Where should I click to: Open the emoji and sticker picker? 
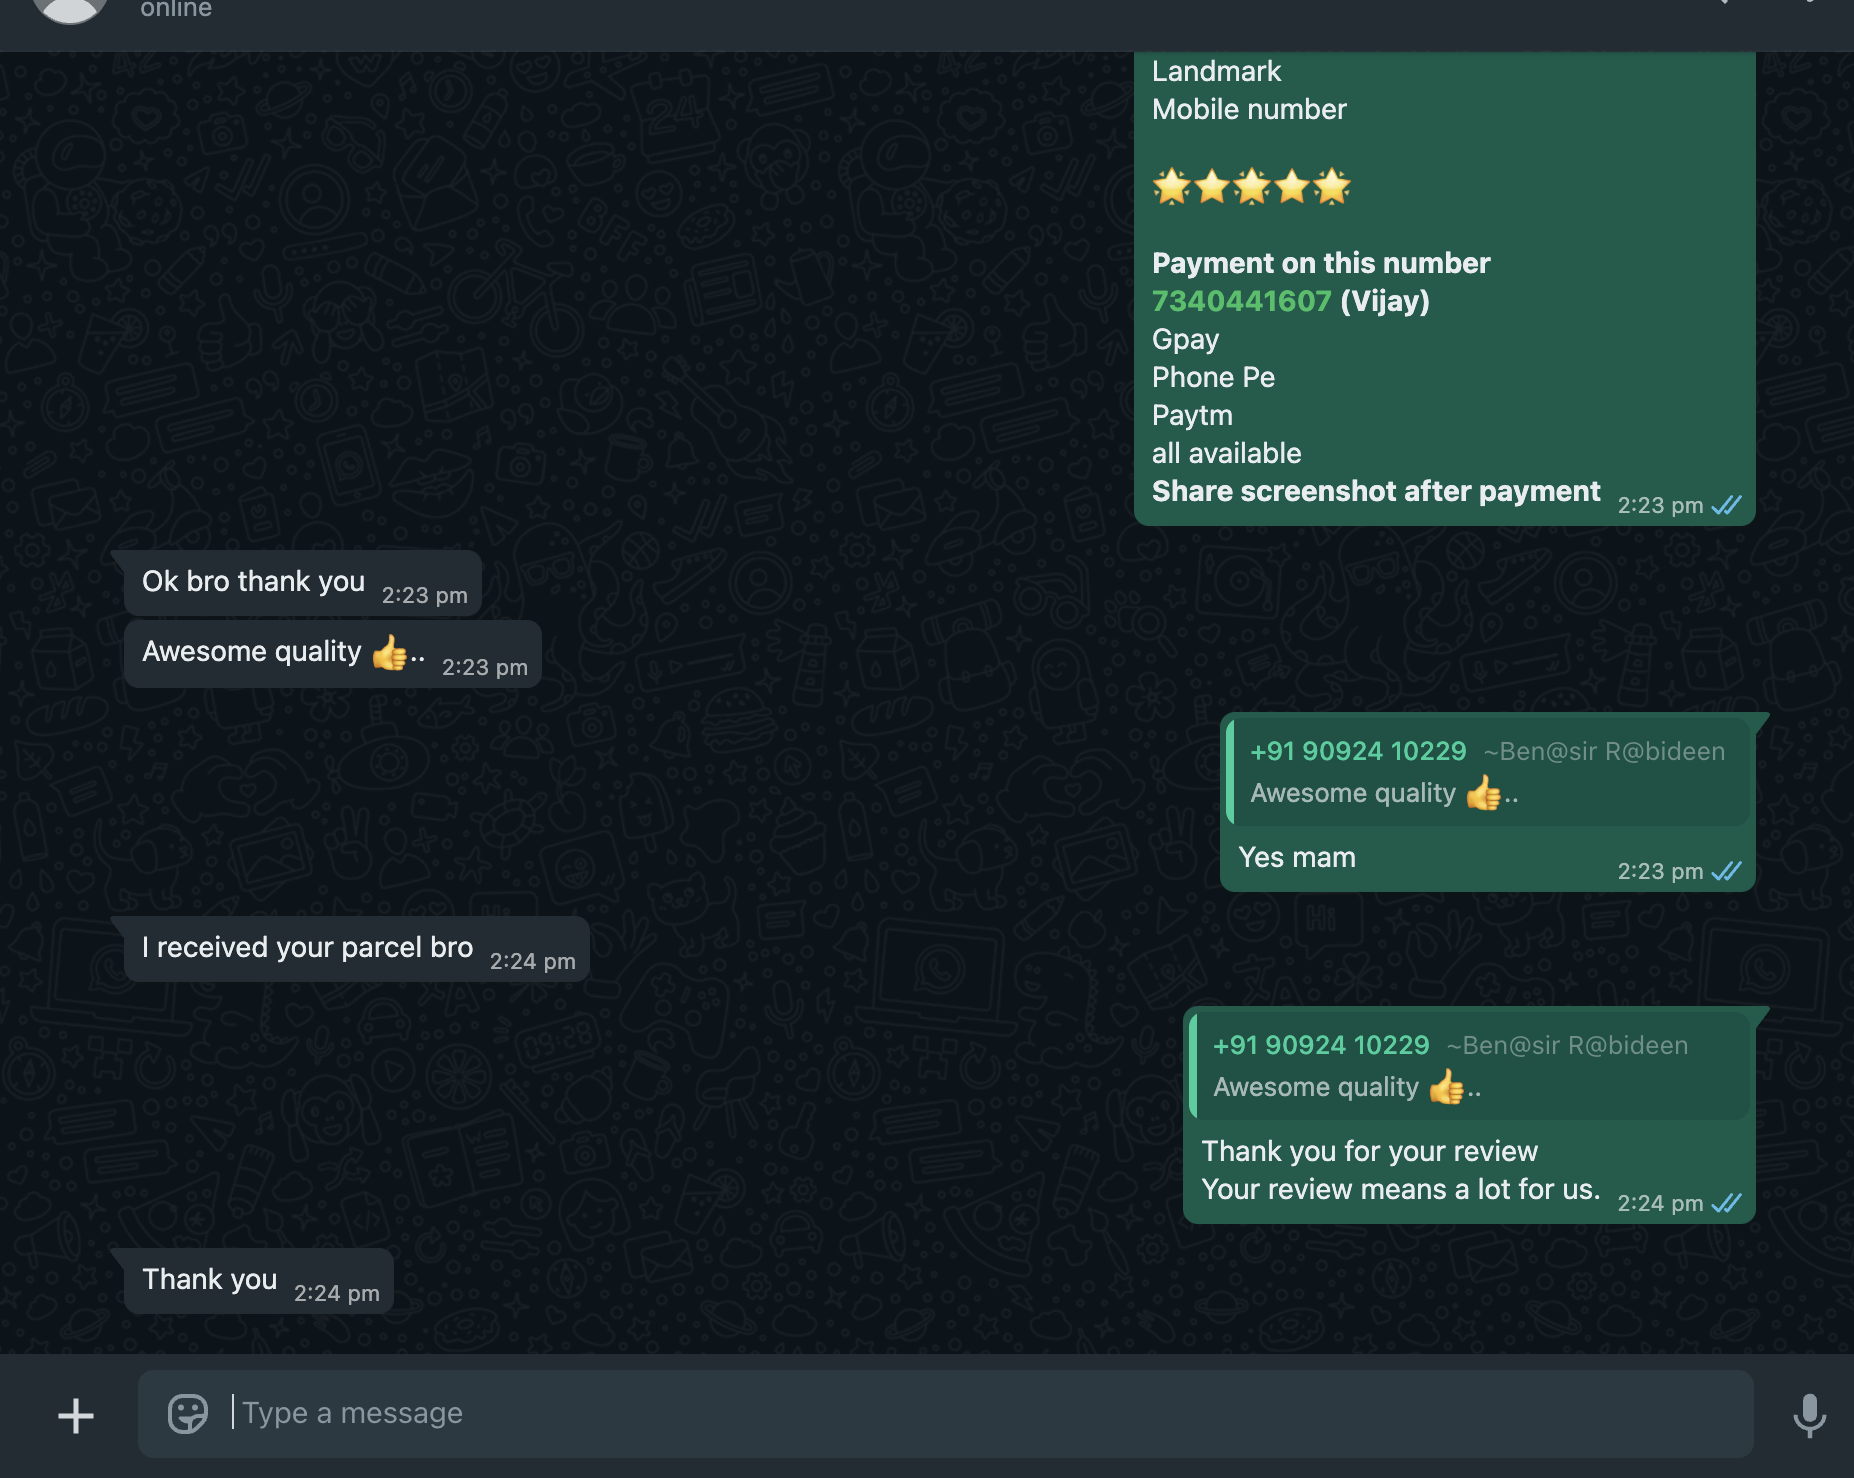pyautogui.click(x=187, y=1413)
